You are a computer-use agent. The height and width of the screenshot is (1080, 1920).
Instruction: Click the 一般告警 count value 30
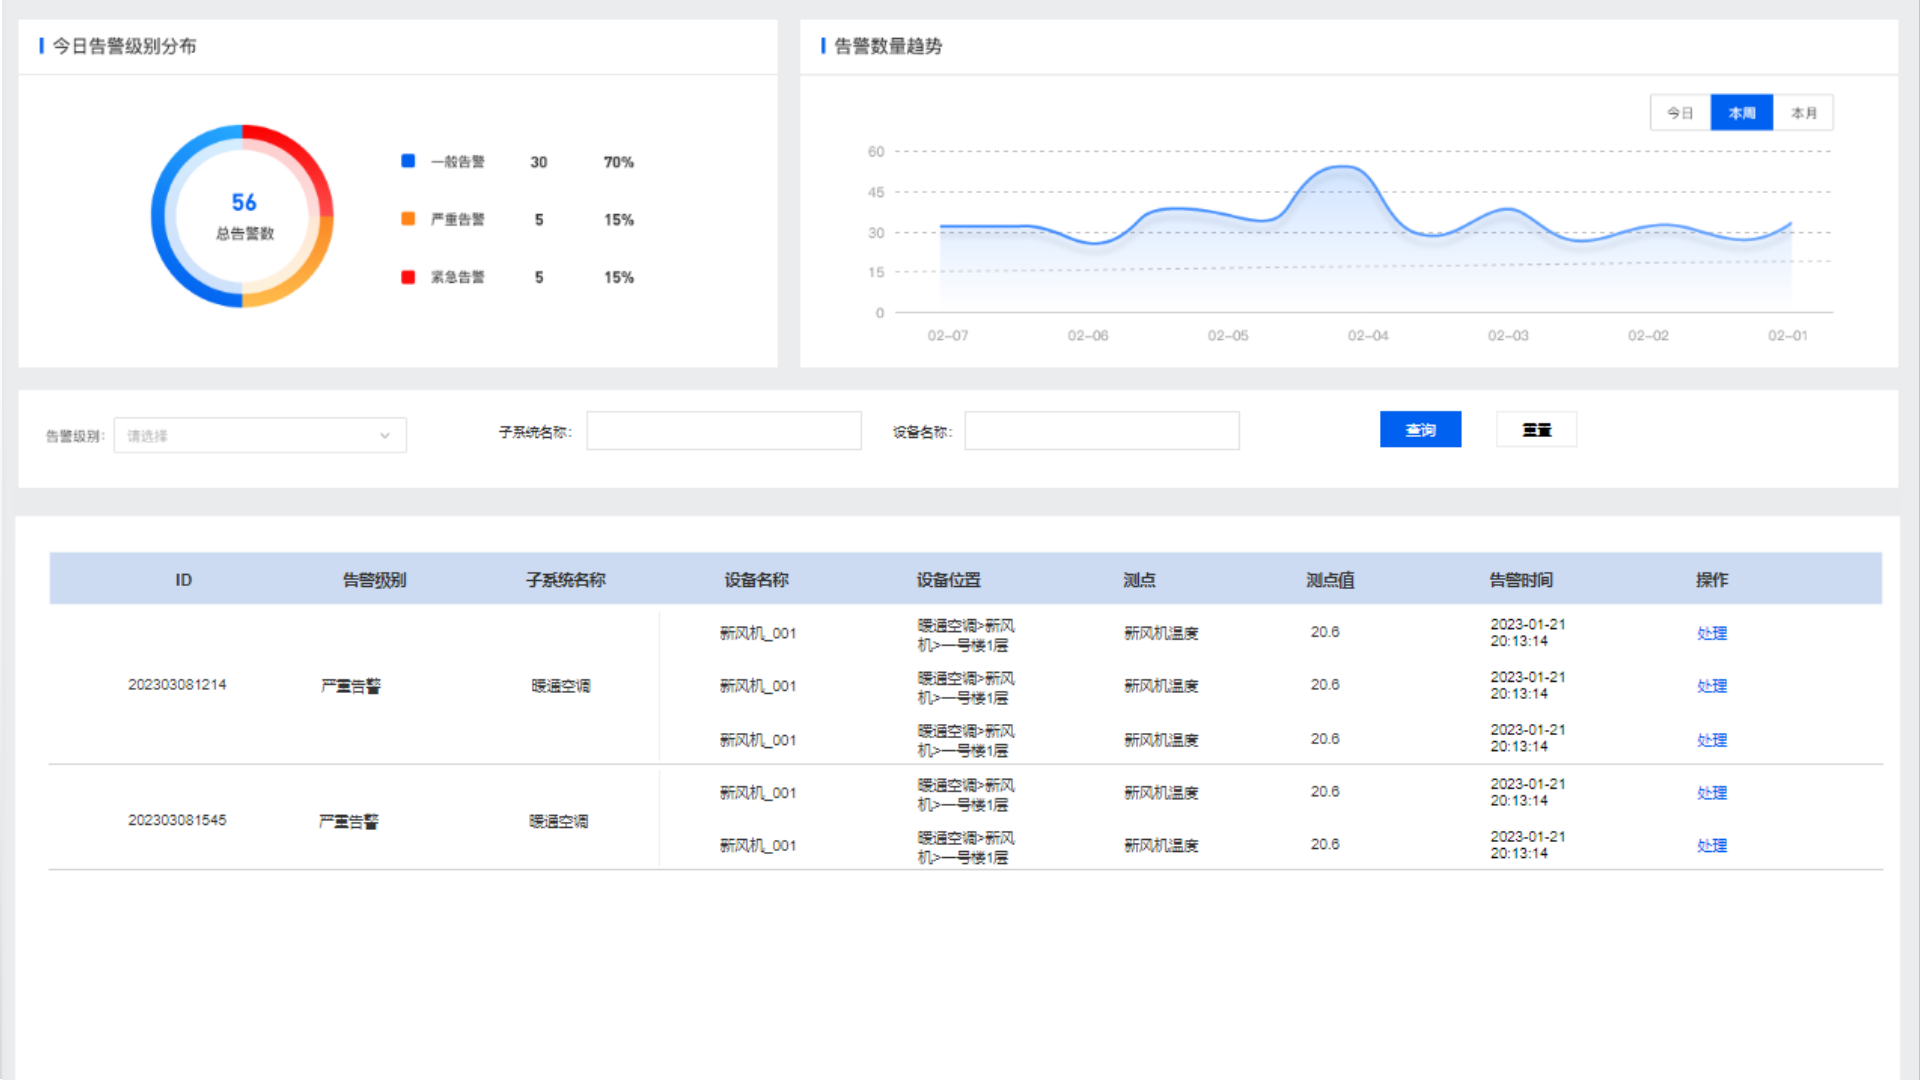point(539,162)
